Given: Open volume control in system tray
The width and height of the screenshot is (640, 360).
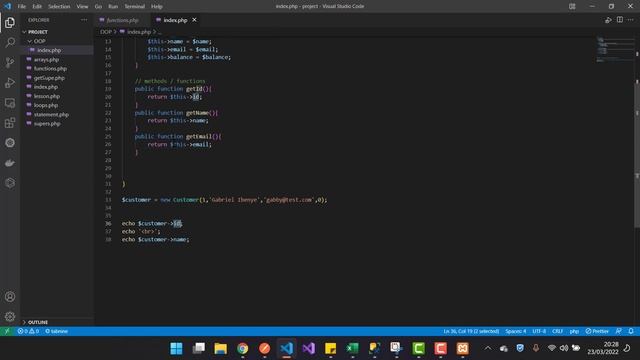Looking at the screenshot, I should 564,348.
